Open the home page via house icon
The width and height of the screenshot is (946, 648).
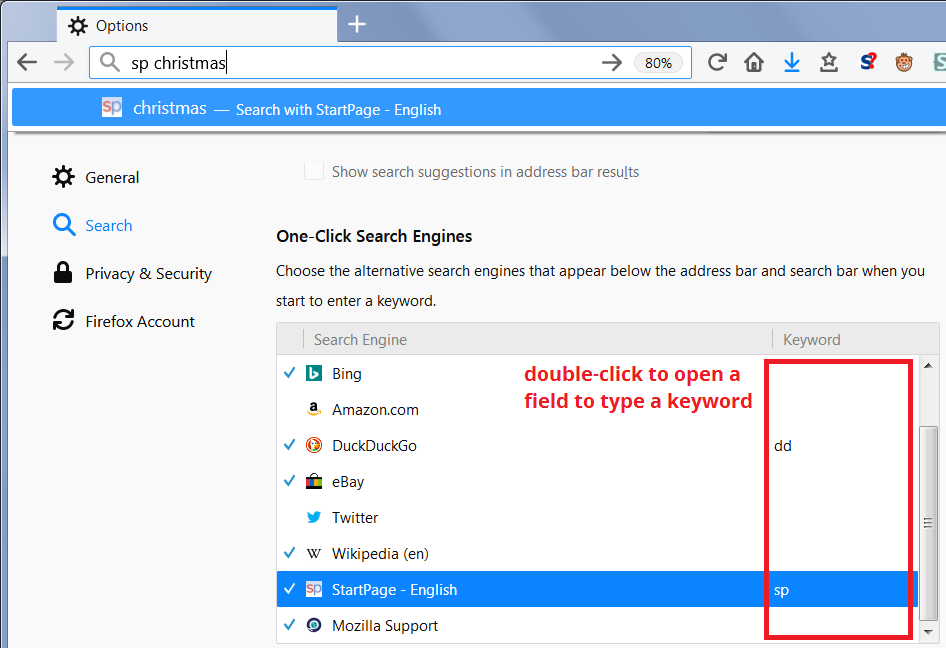[x=754, y=62]
